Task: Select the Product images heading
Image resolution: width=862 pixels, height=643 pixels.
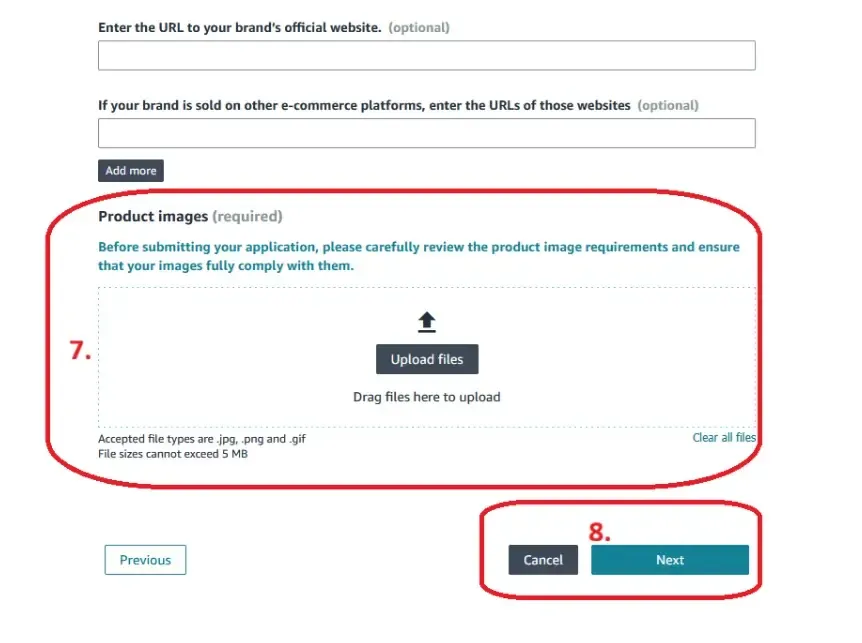Action: tap(153, 216)
